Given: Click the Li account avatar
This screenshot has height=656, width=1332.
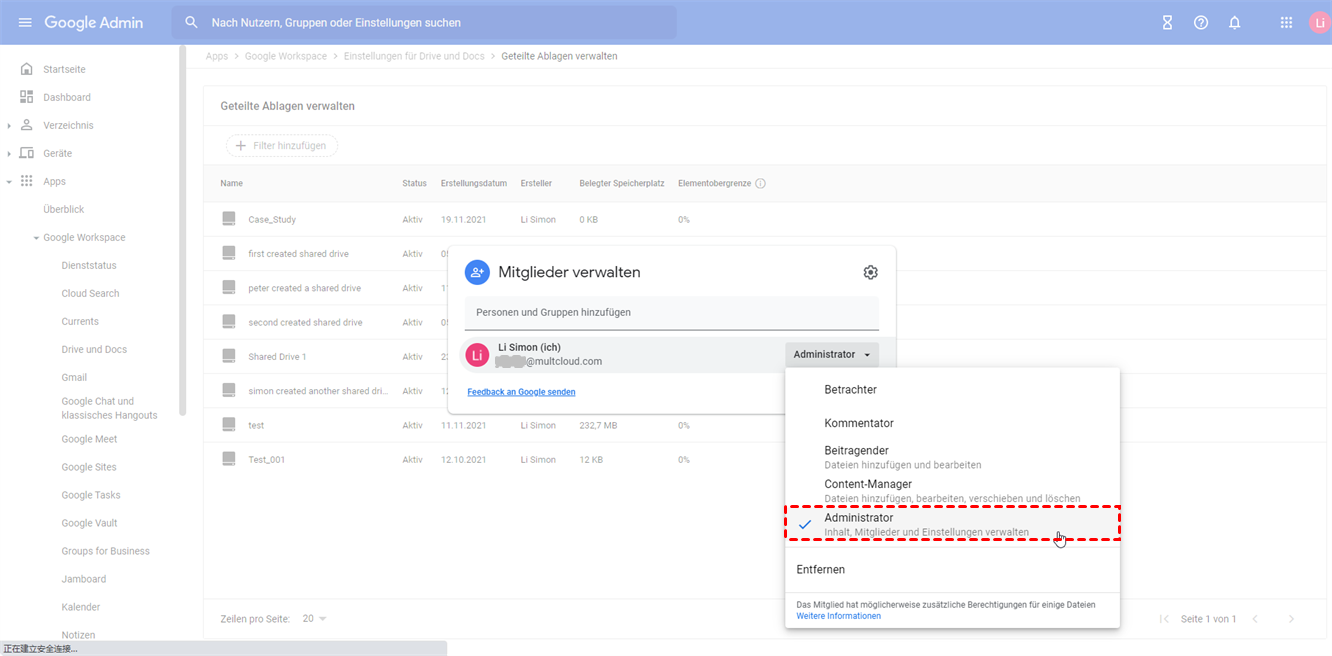Looking at the screenshot, I should click(x=1319, y=23).
